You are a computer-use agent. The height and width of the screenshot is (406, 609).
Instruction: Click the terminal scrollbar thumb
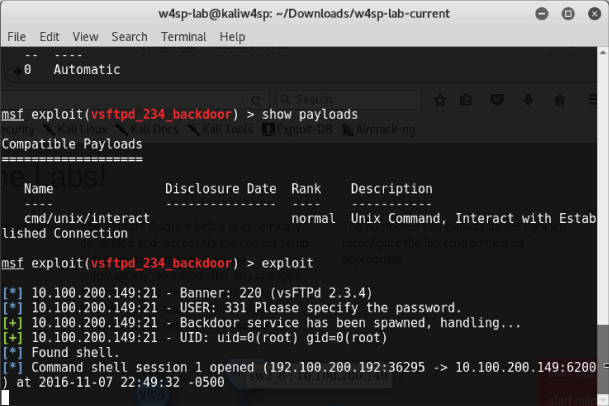click(x=603, y=359)
